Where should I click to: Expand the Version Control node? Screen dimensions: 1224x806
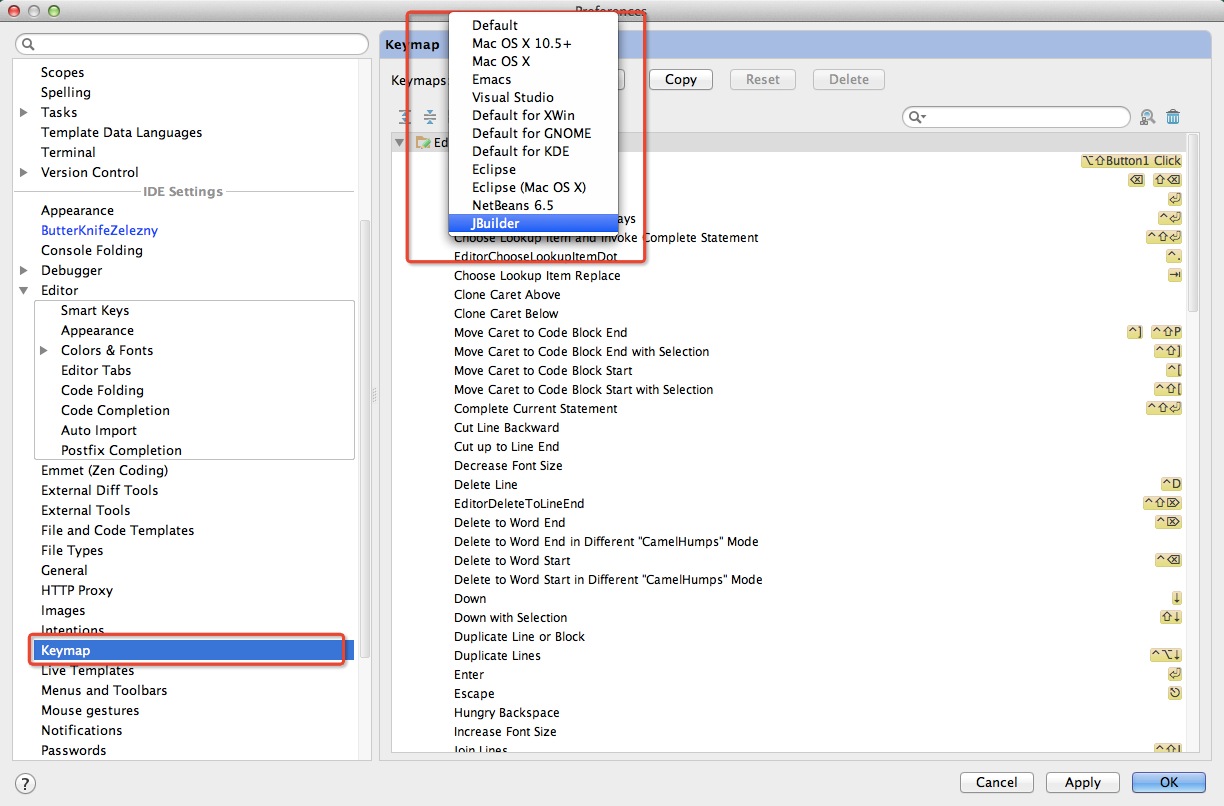point(24,172)
